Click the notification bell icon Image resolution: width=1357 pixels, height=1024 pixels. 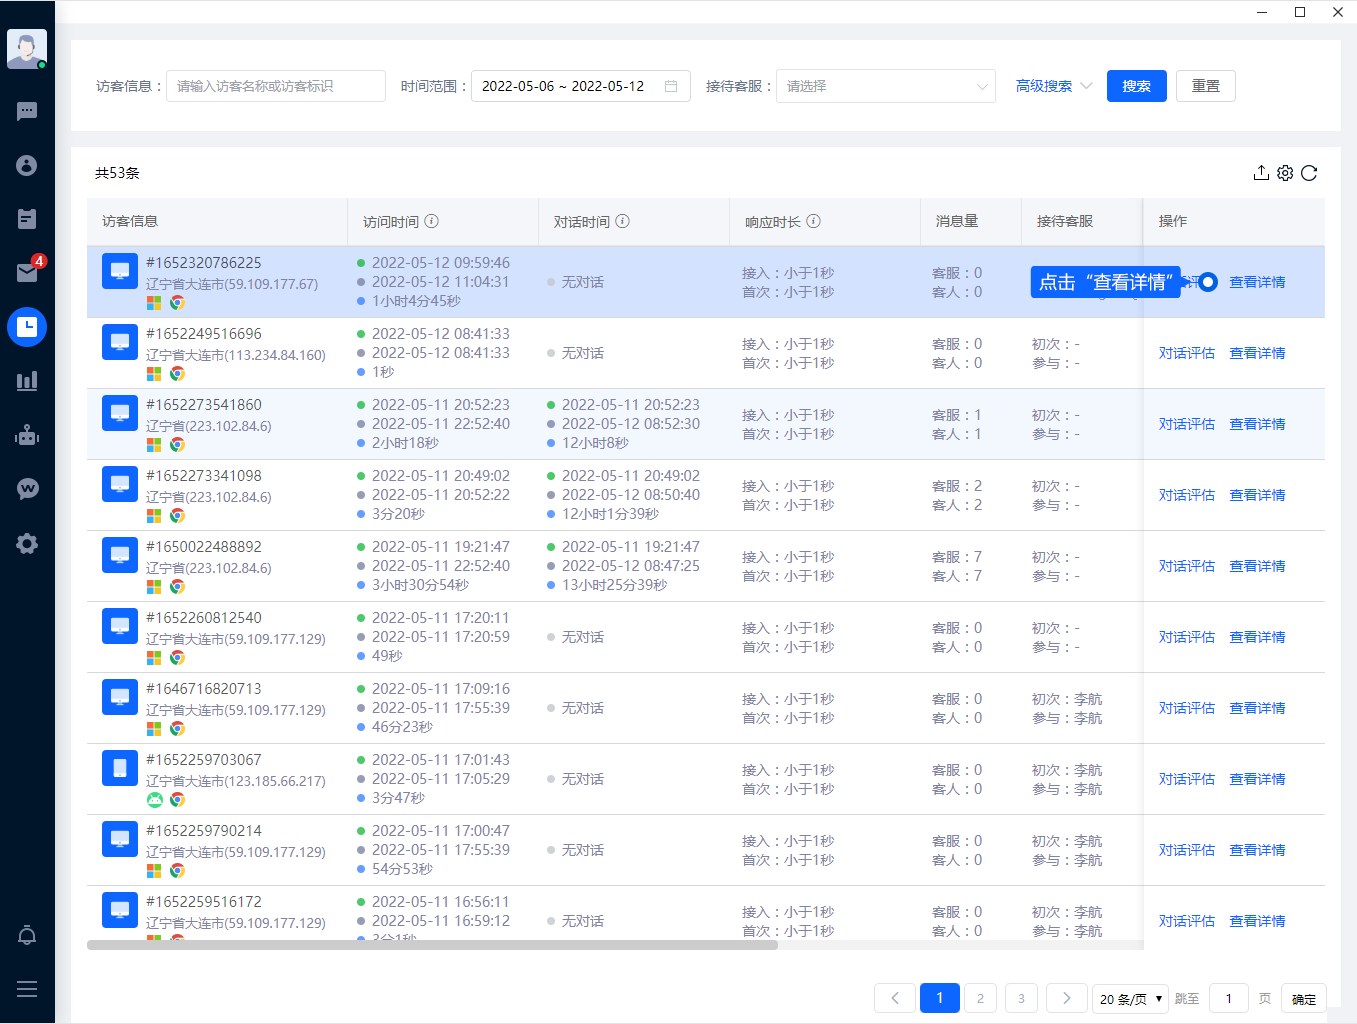tap(27, 935)
